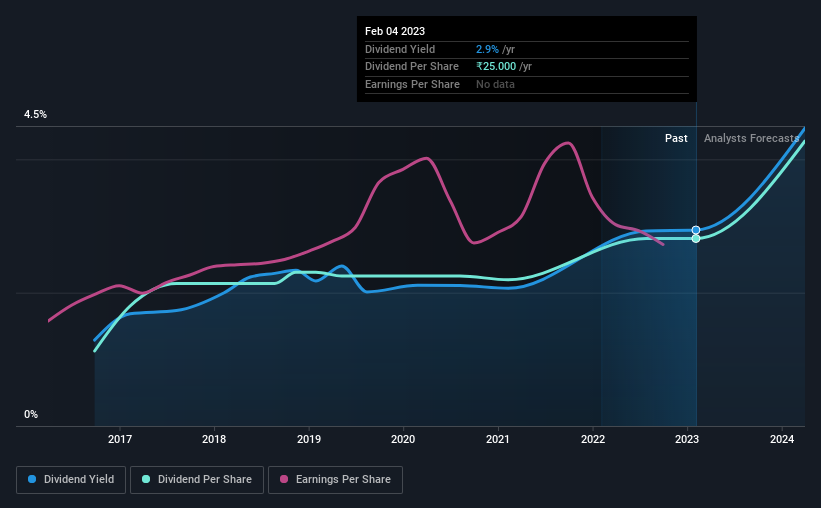Select the 2022 x-axis label
The image size is (821, 508).
coord(593,439)
